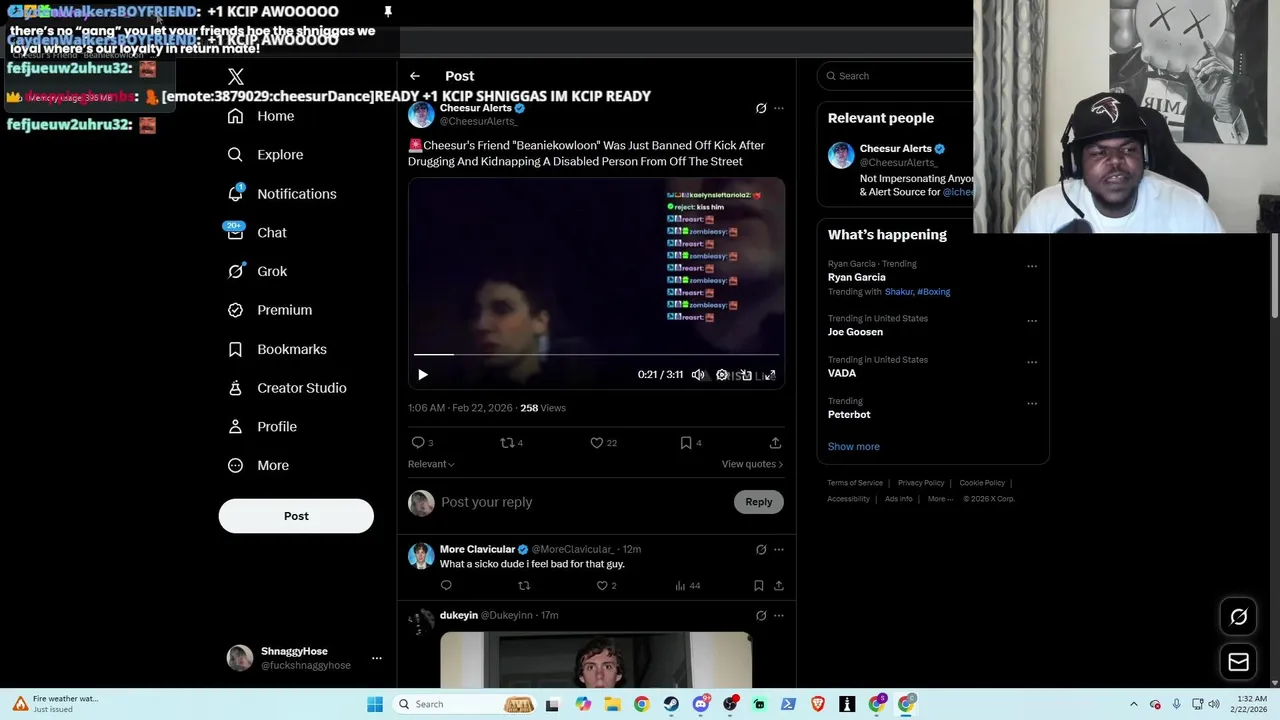Image resolution: width=1280 pixels, height=720 pixels.
Task: Click the pin icon in chat overlay
Action: pos(388,12)
